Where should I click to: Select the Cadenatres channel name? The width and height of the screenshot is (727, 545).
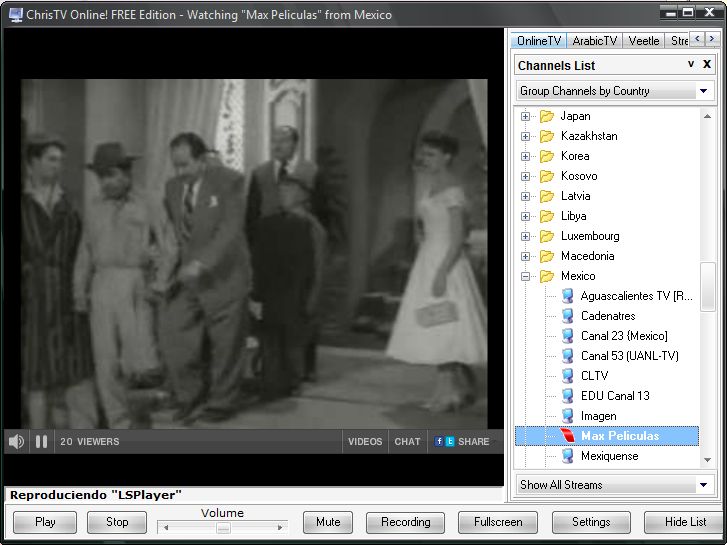(608, 316)
